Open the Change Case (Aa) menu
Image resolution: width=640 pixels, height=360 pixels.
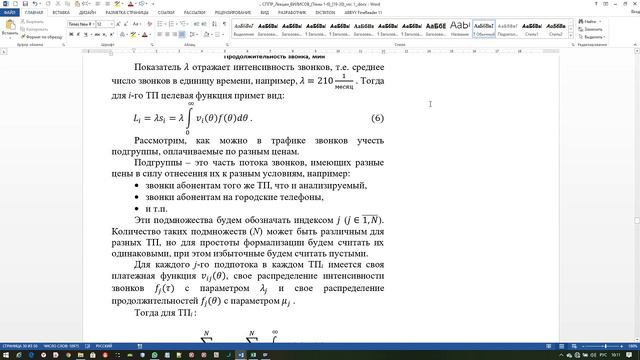coord(137,24)
